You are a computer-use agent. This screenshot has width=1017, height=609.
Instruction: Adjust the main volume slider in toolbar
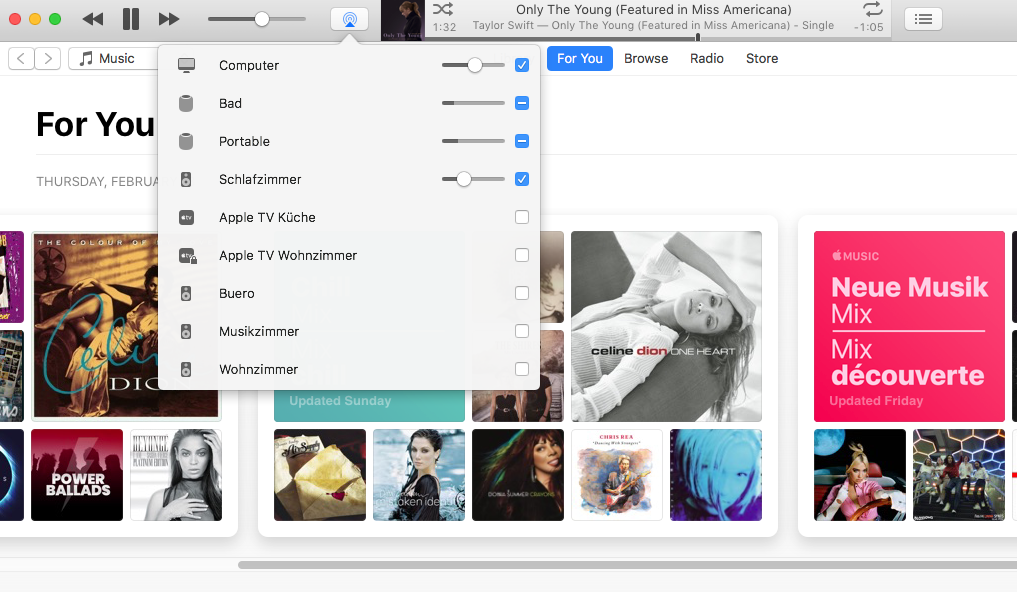click(x=257, y=19)
